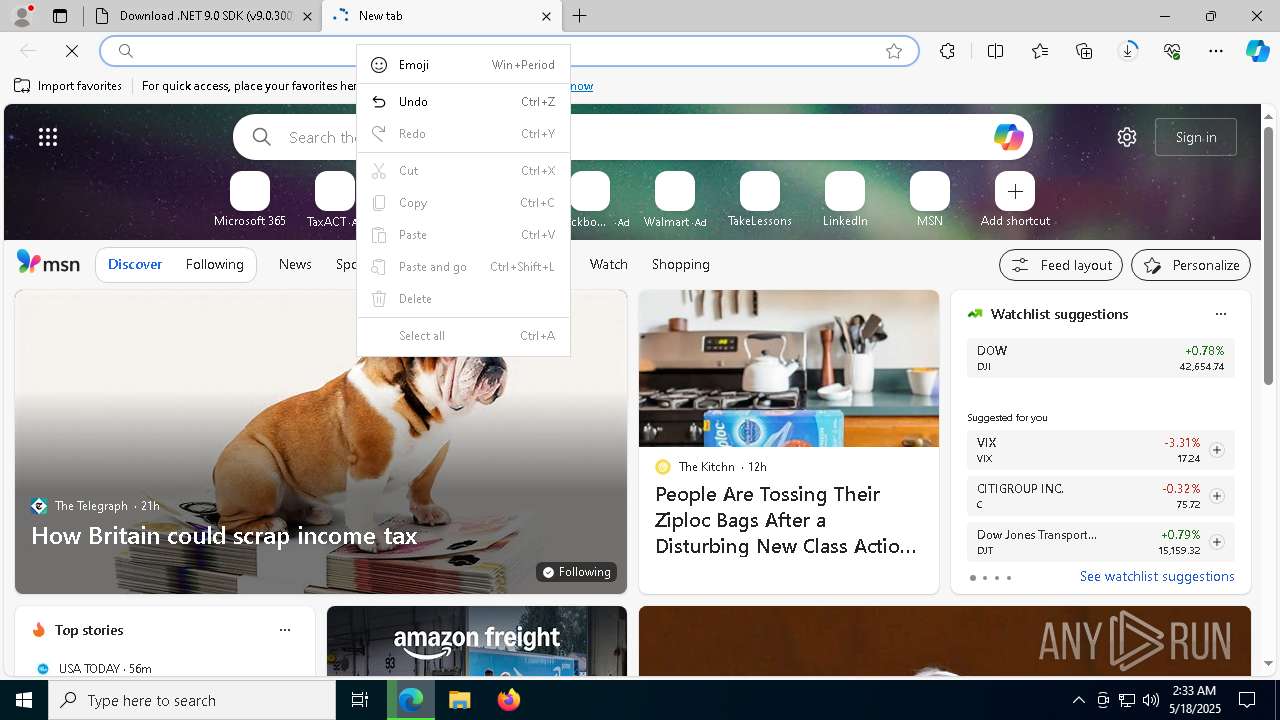The width and height of the screenshot is (1280, 720).
Task: Add Dow Jones Transport to watchlist
Action: tap(1216, 542)
